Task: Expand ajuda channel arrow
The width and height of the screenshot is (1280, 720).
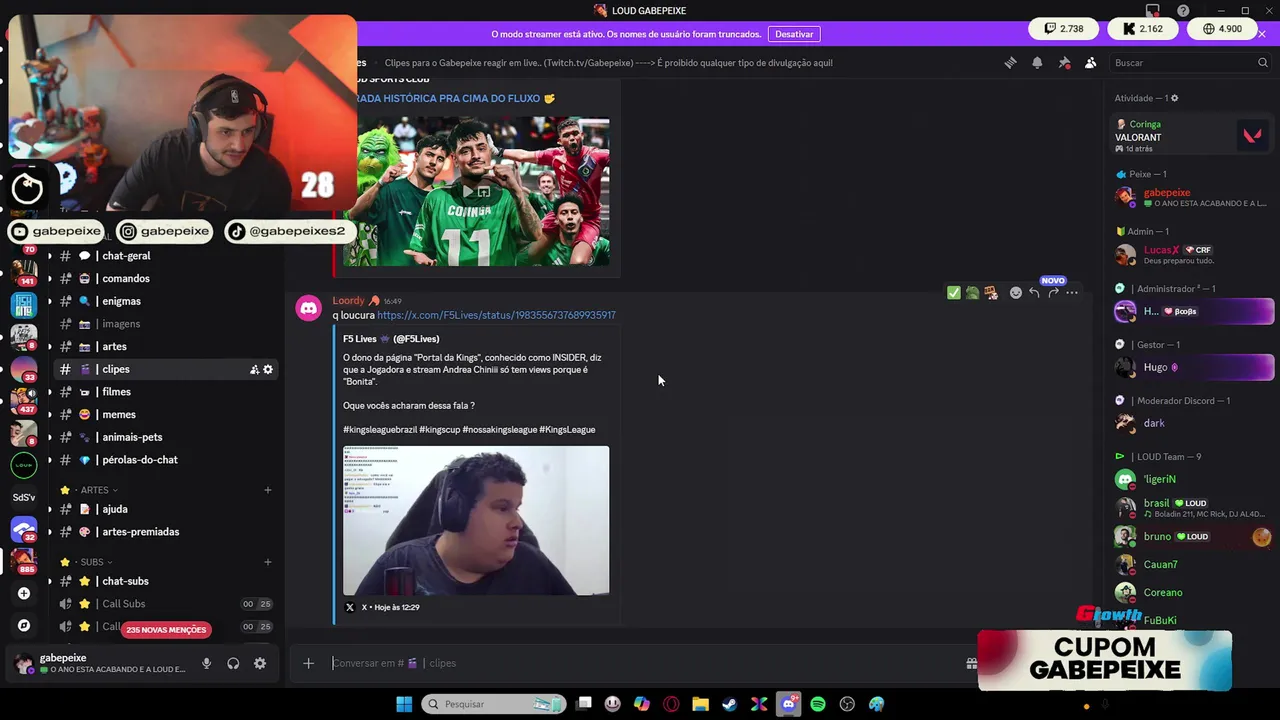Action: pyautogui.click(x=49, y=509)
